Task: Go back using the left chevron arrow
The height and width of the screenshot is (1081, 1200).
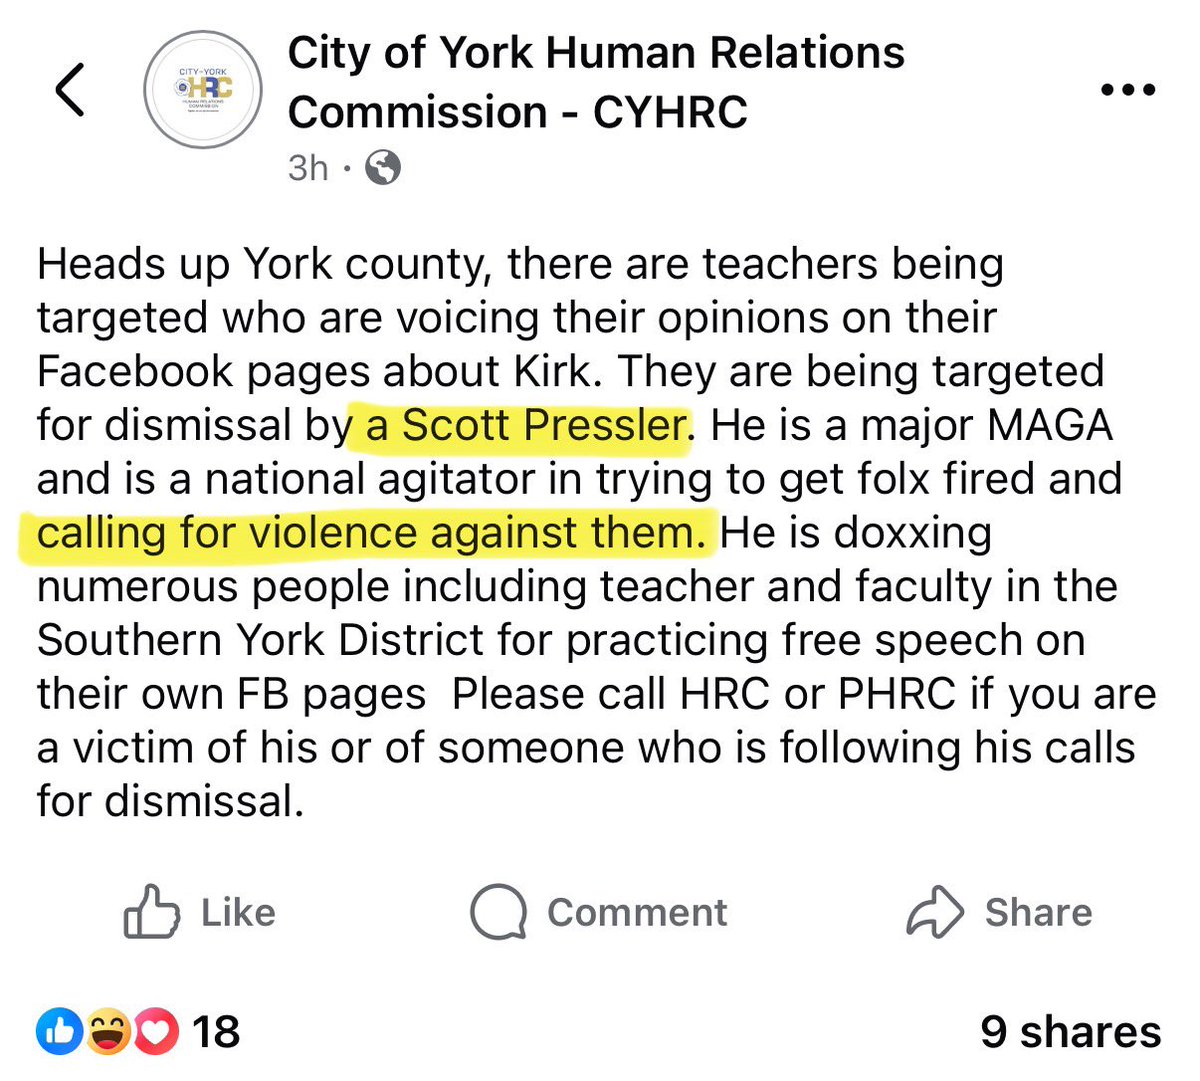Action: pos(69,89)
